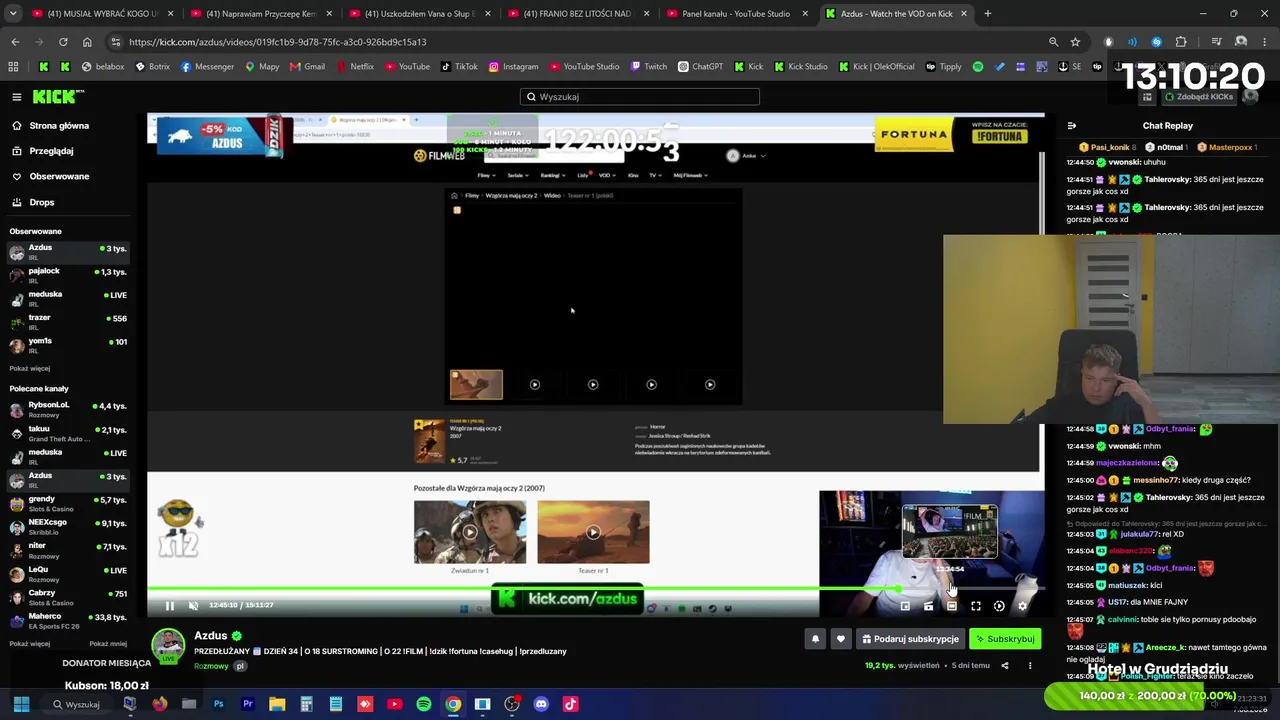Toggle follow heart for Azdus

[840, 639]
